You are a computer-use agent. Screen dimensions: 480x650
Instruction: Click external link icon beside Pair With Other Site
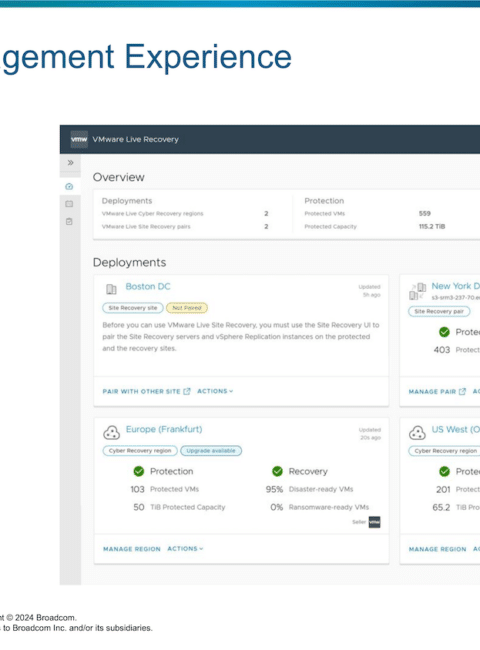(x=187, y=391)
